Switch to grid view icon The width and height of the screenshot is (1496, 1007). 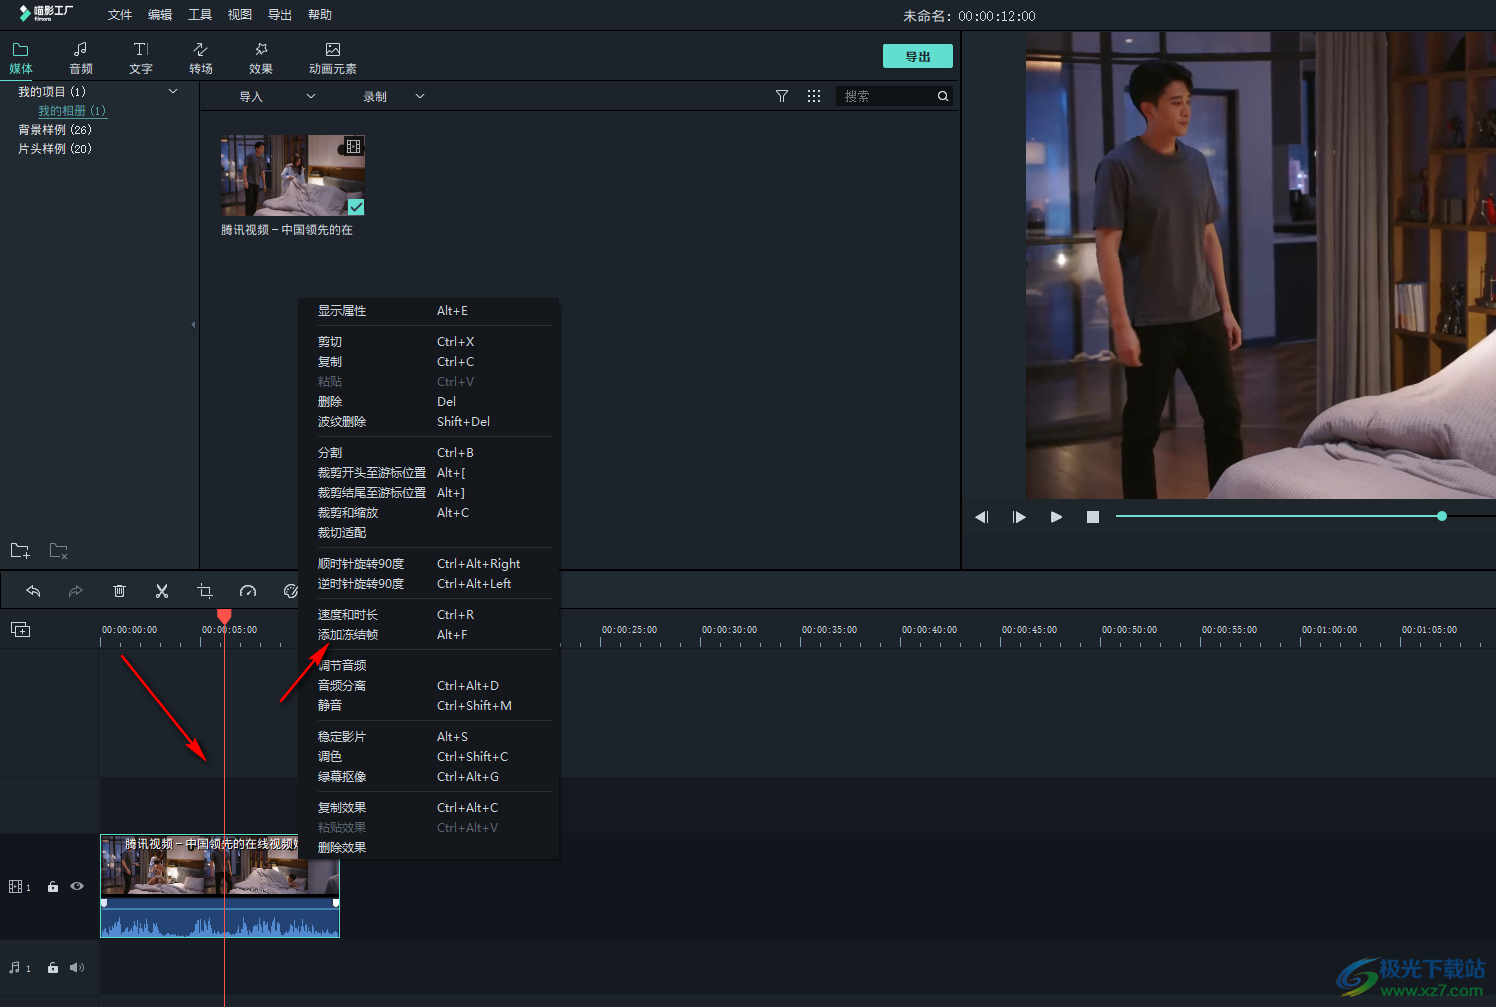(814, 96)
